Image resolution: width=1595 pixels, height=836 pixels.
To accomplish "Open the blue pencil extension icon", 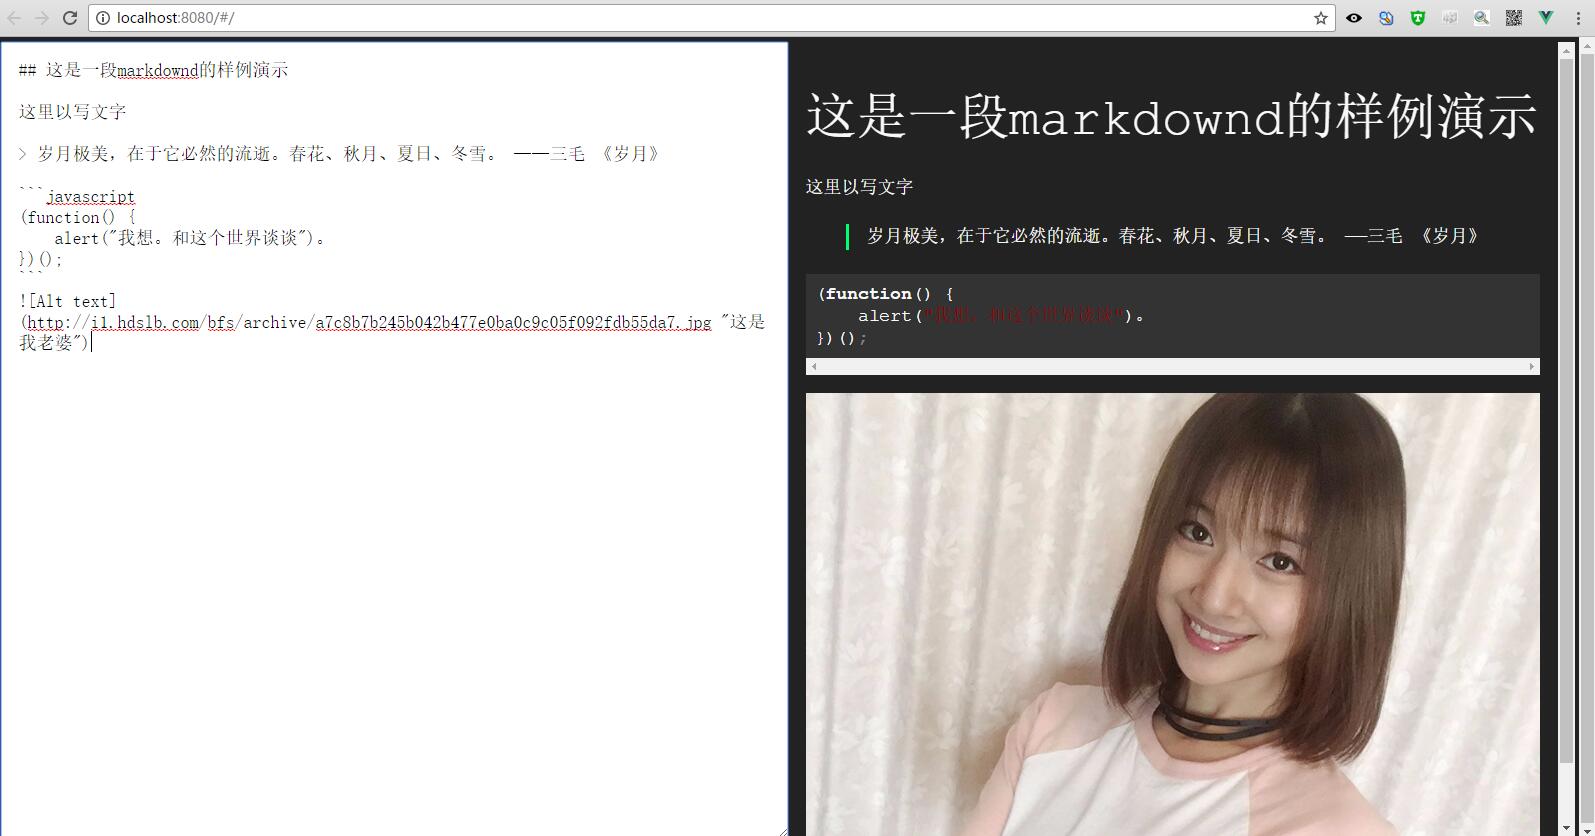I will click(x=1386, y=18).
